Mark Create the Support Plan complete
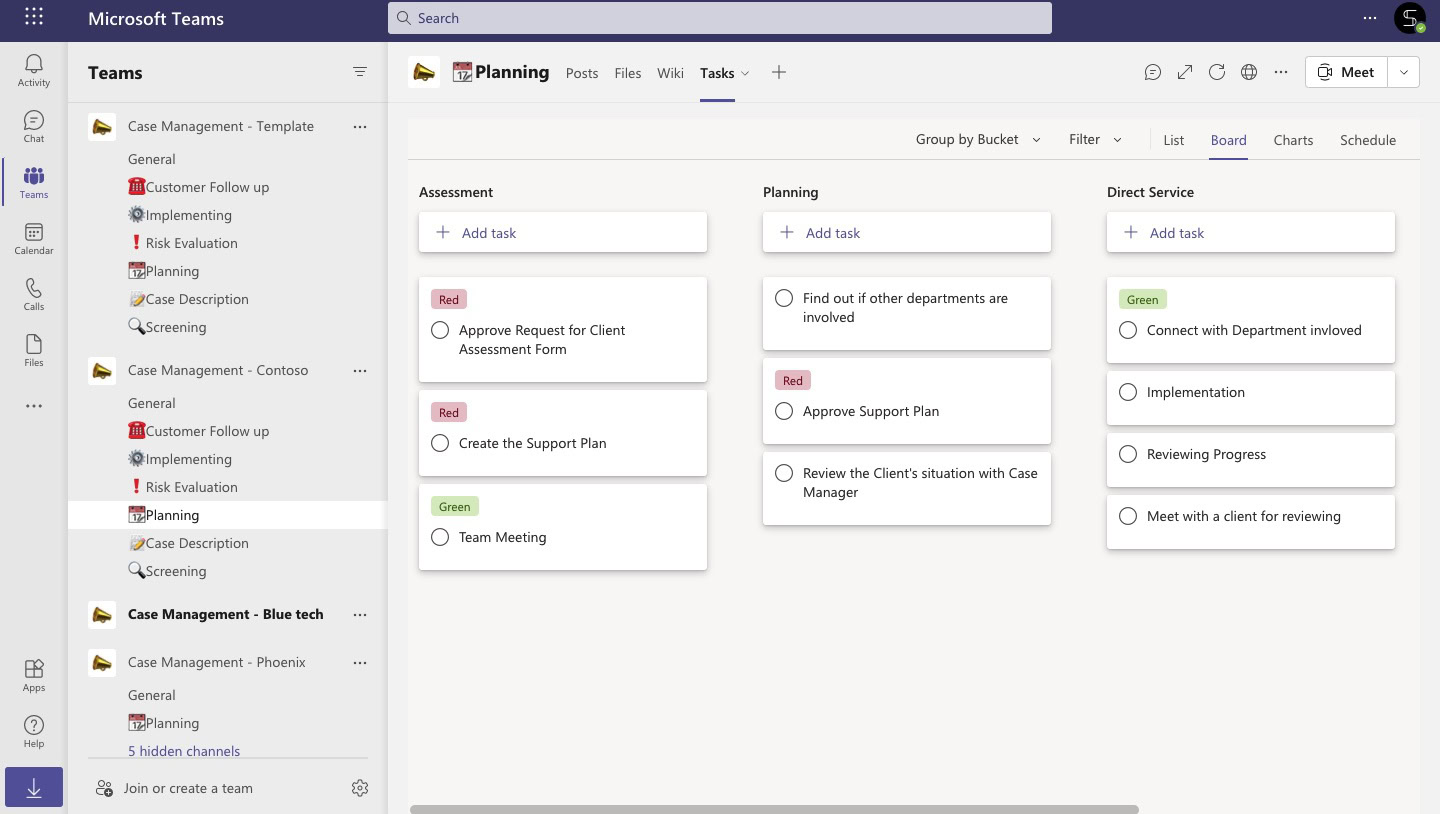1440x814 pixels. click(440, 443)
